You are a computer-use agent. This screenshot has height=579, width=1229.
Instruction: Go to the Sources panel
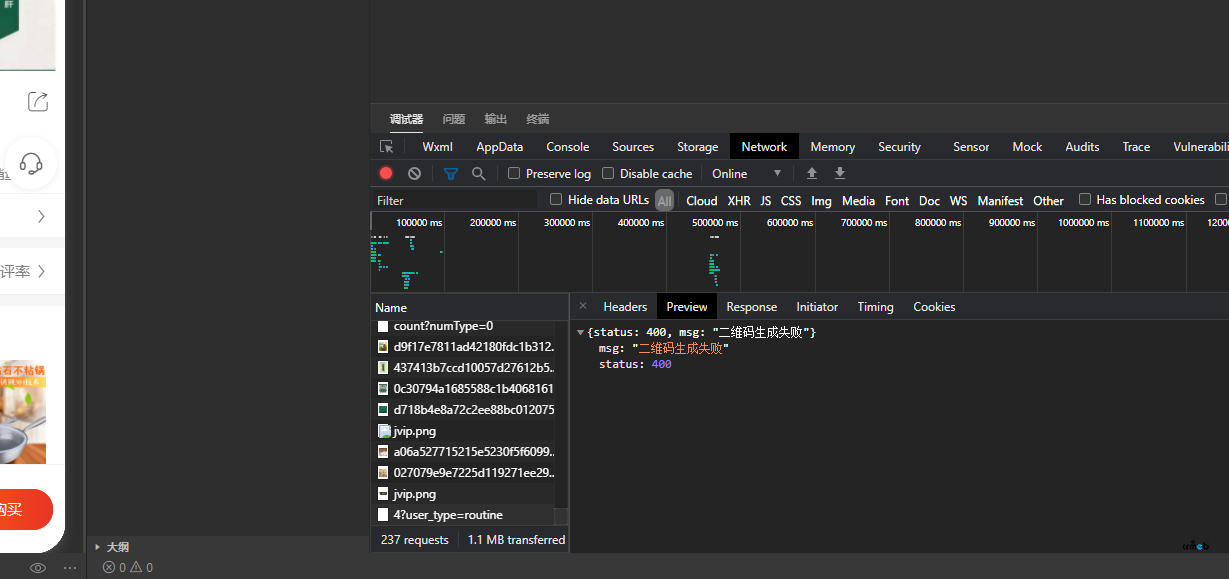pyautogui.click(x=633, y=147)
